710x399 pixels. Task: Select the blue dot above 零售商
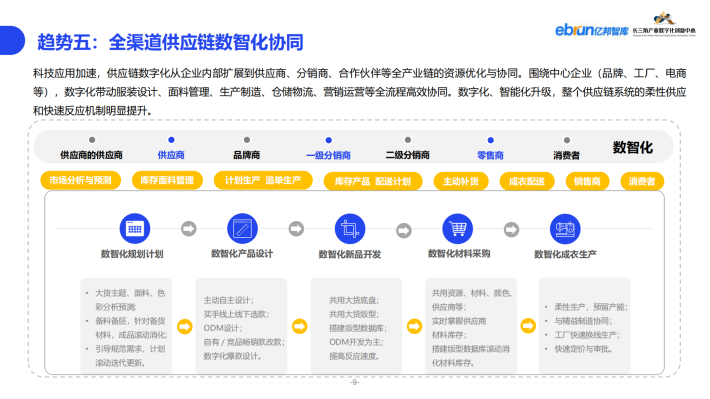pos(490,140)
